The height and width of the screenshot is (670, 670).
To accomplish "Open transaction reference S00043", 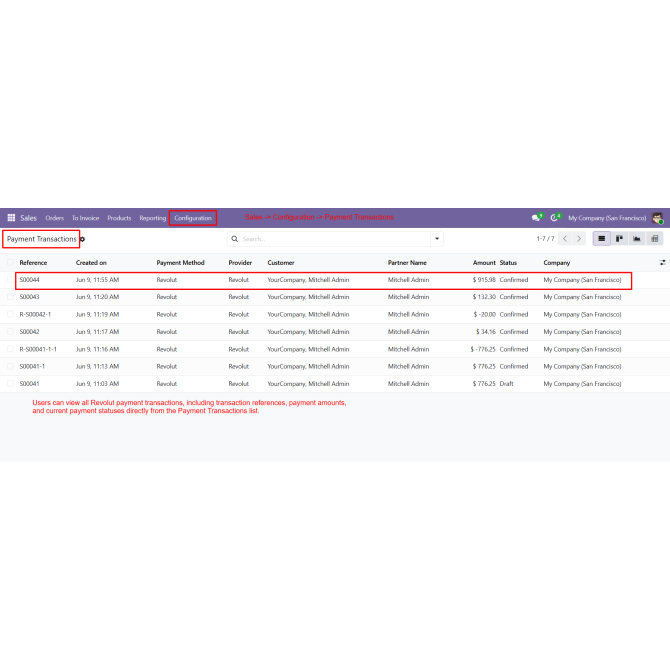I will tap(29, 297).
